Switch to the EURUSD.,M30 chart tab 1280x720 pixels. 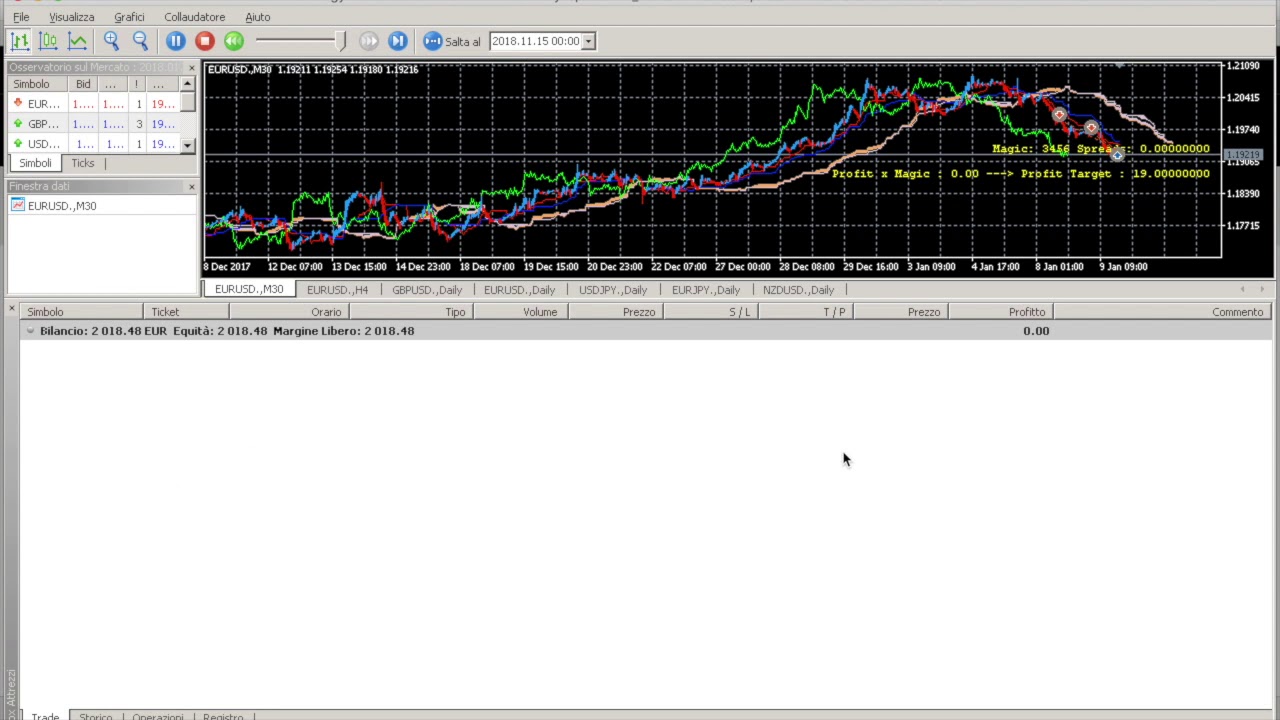click(x=249, y=289)
